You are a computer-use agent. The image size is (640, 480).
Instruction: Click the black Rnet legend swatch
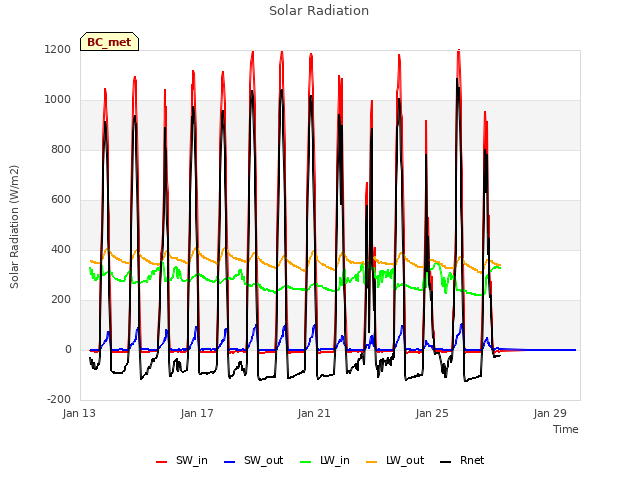coord(446,462)
